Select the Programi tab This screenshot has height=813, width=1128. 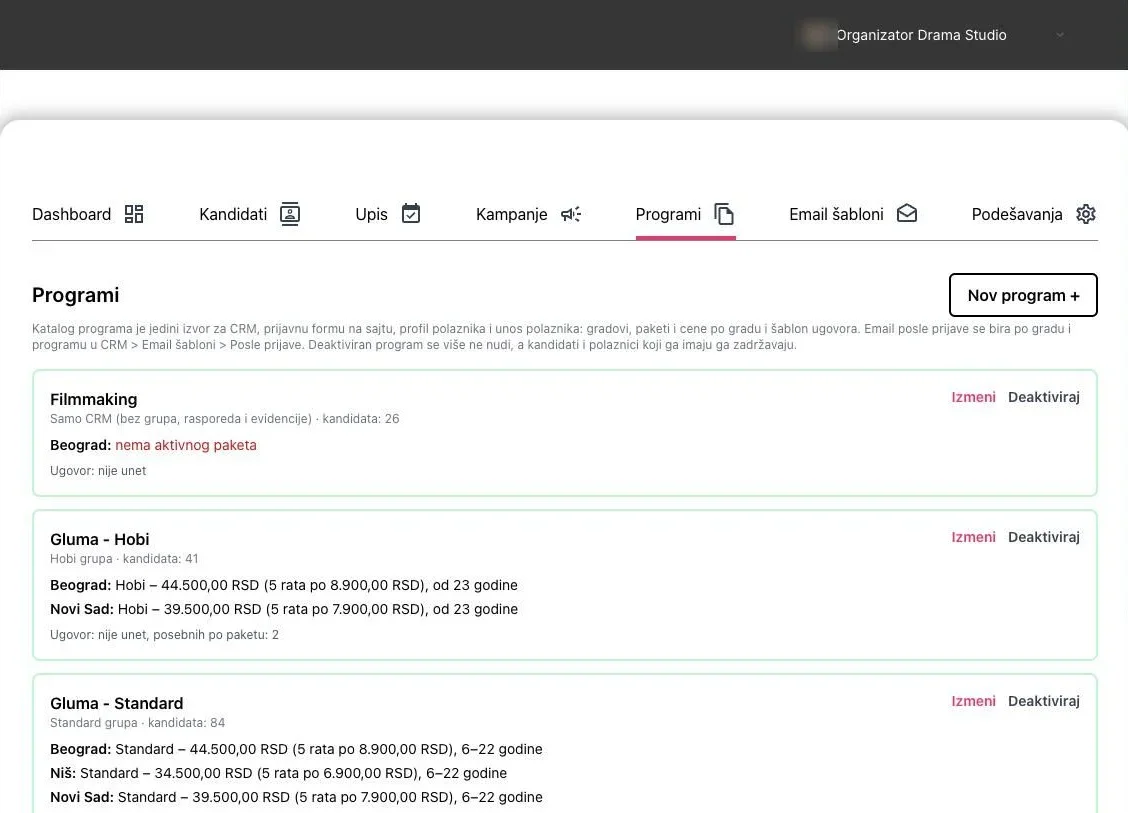click(685, 214)
